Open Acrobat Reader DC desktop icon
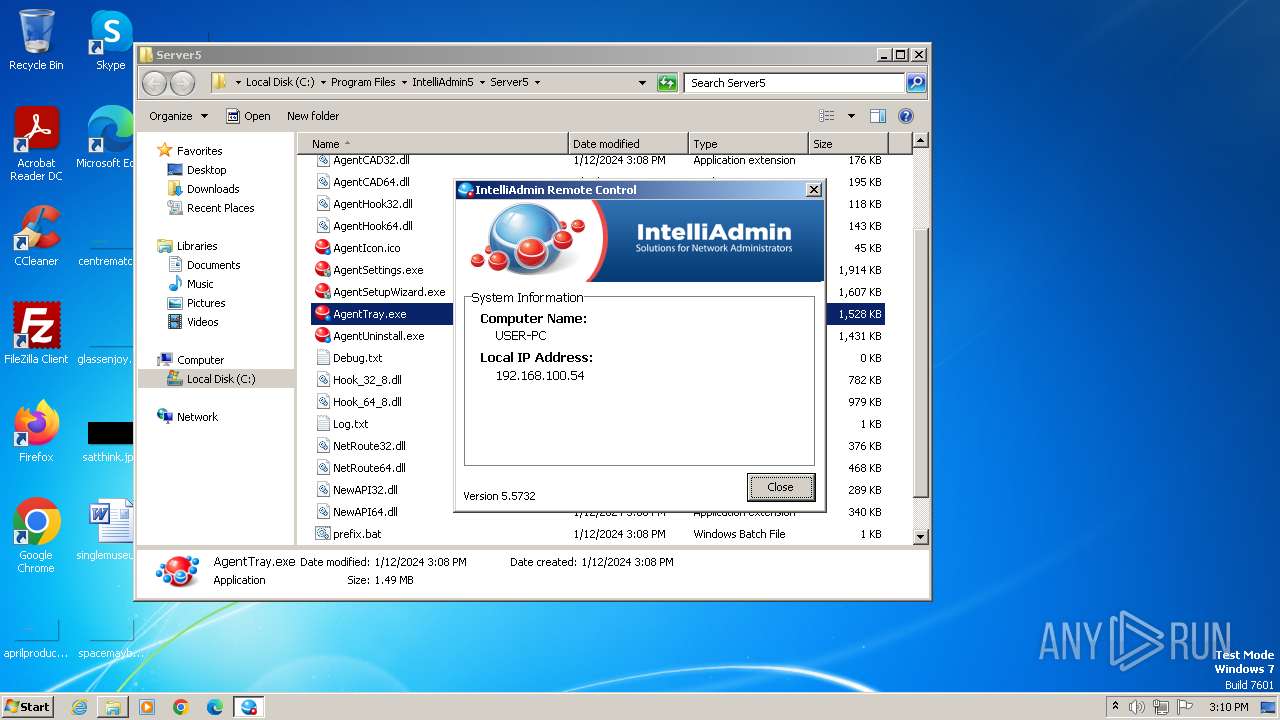This screenshot has width=1280, height=720. click(x=36, y=145)
